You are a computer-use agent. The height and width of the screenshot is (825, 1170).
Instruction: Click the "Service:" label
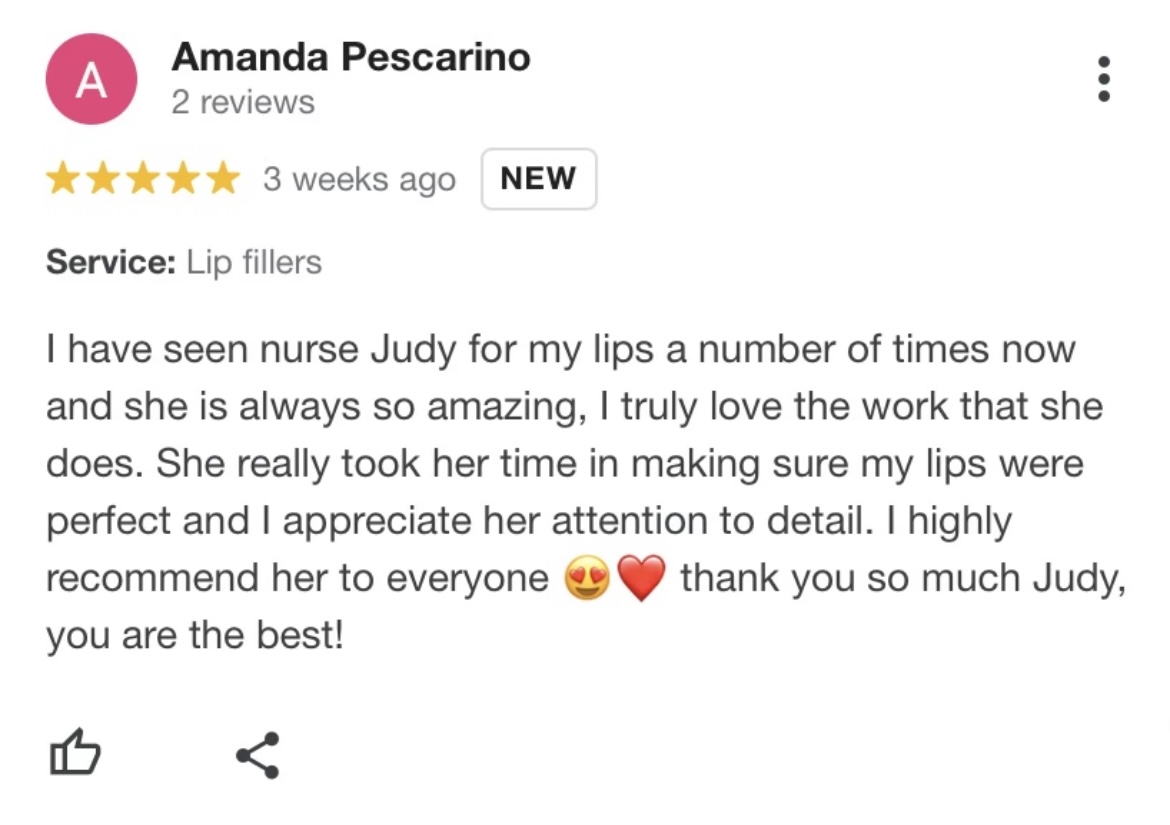coord(111,262)
